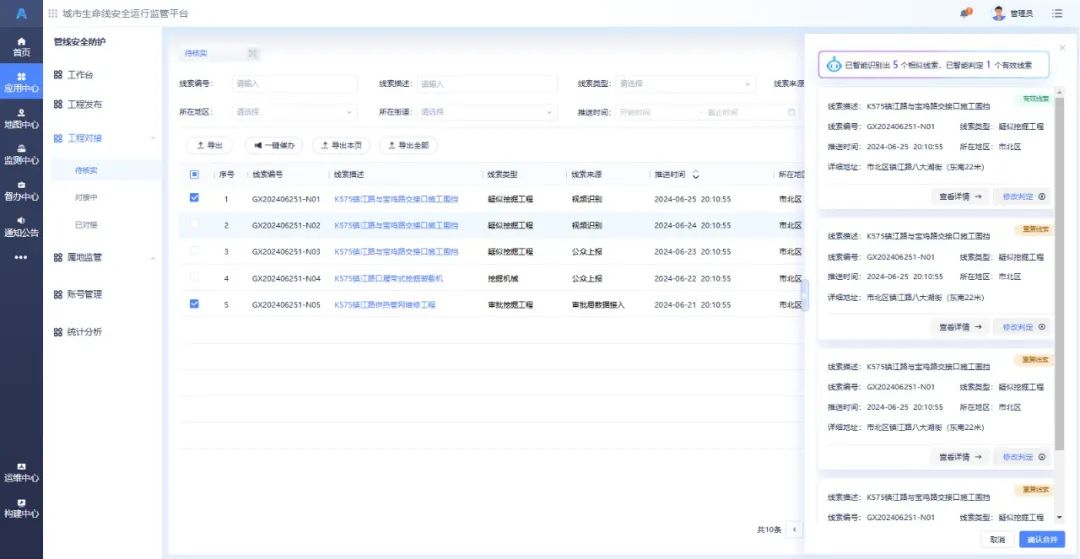This screenshot has width=1080, height=559.
Task: Click the 一键催办 button
Action: (x=274, y=146)
